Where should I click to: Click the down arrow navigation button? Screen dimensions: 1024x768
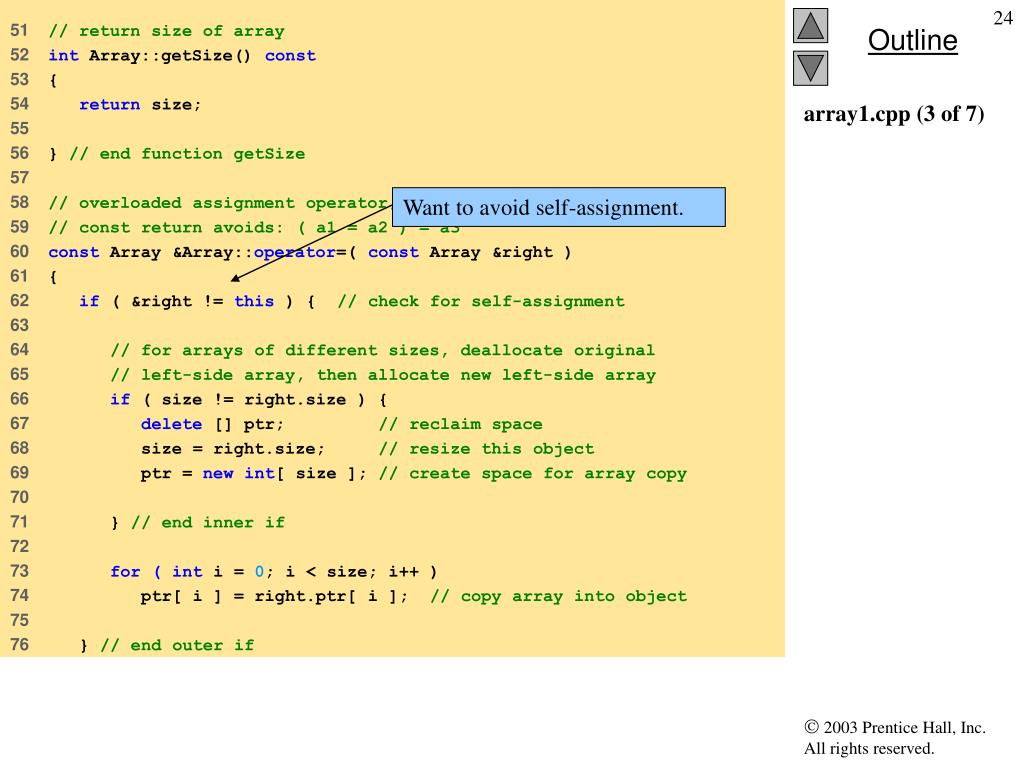tap(810, 68)
